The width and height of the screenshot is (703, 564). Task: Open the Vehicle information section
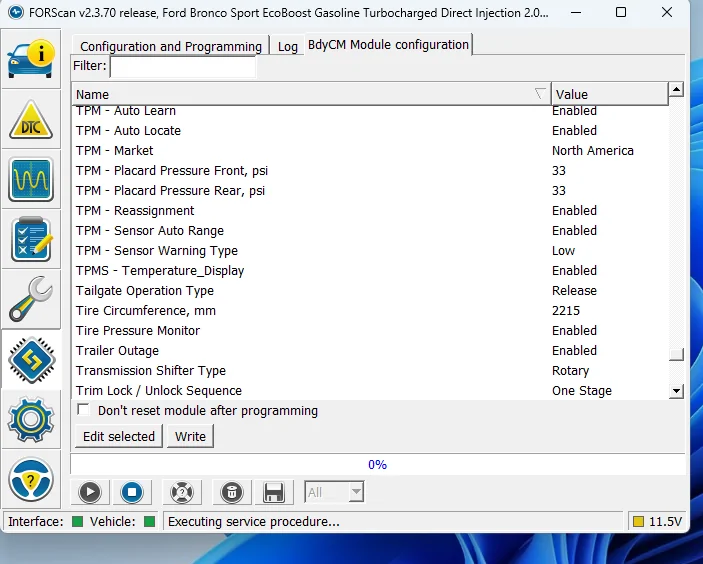point(31,59)
